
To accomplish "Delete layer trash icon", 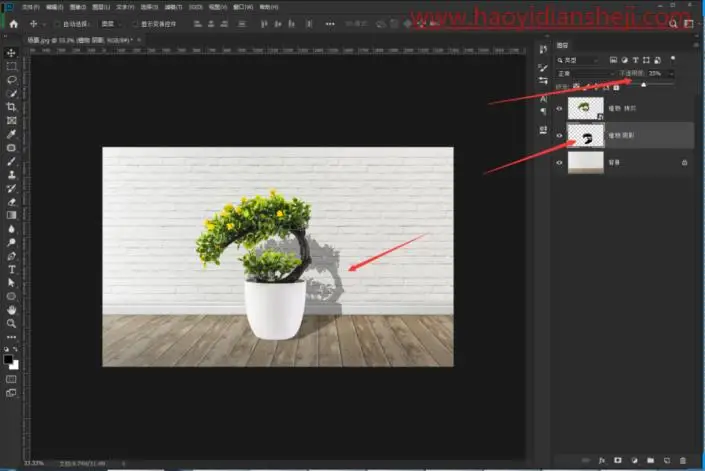I will pos(683,460).
